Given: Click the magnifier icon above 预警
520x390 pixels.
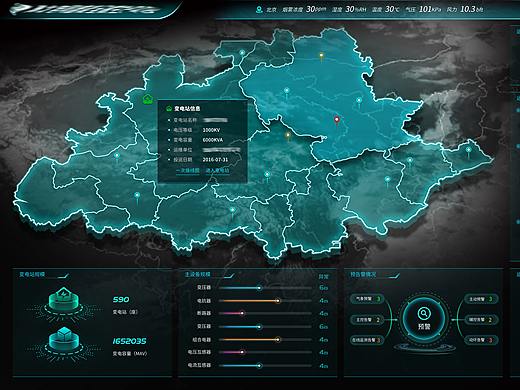Looking at the screenshot, I should coord(424,313).
